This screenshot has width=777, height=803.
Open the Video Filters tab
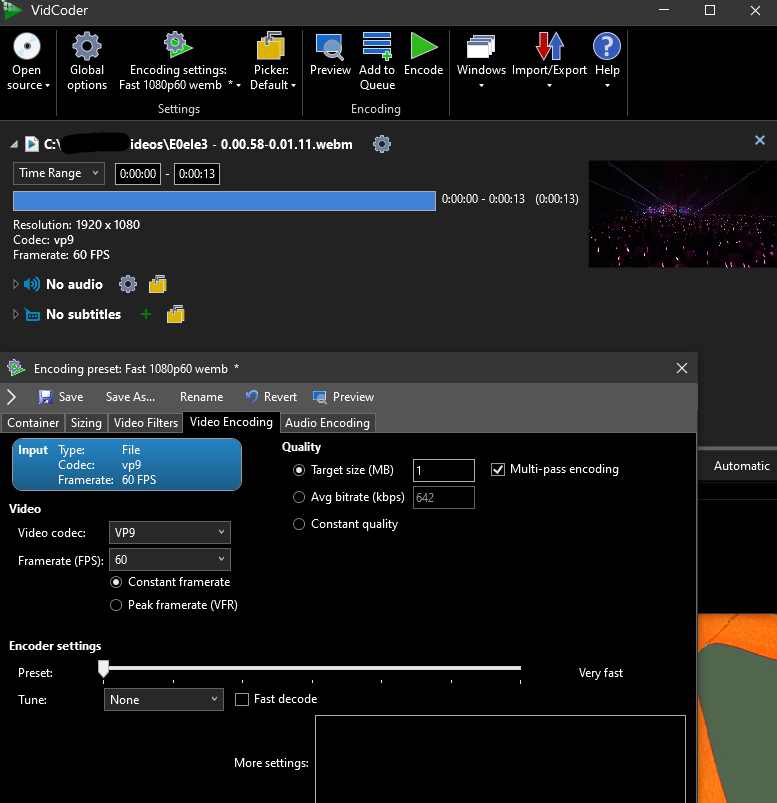(x=146, y=423)
